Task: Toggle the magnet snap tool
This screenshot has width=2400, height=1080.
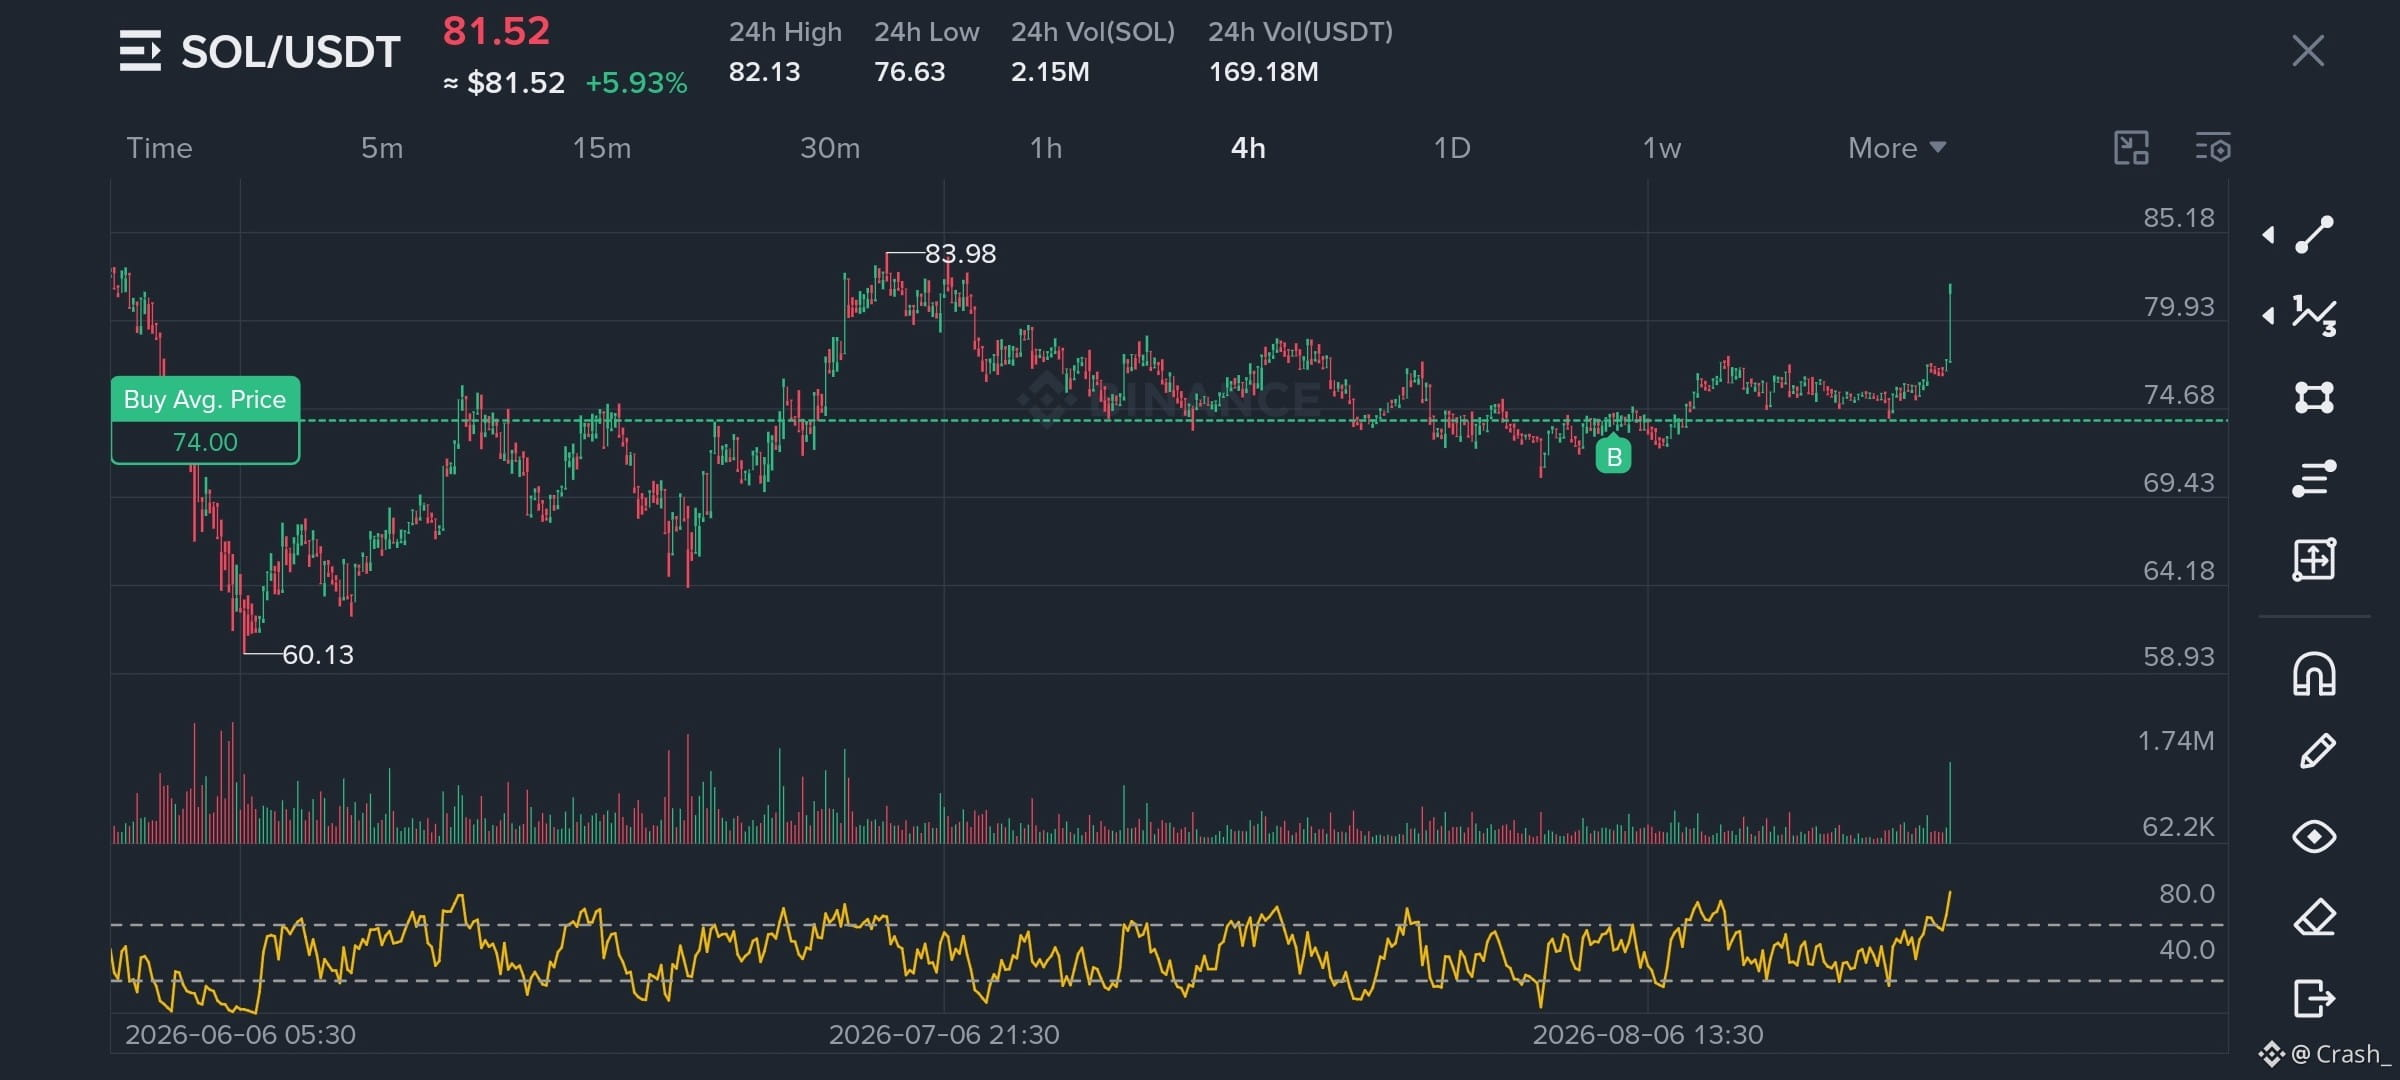Action: click(x=2314, y=673)
